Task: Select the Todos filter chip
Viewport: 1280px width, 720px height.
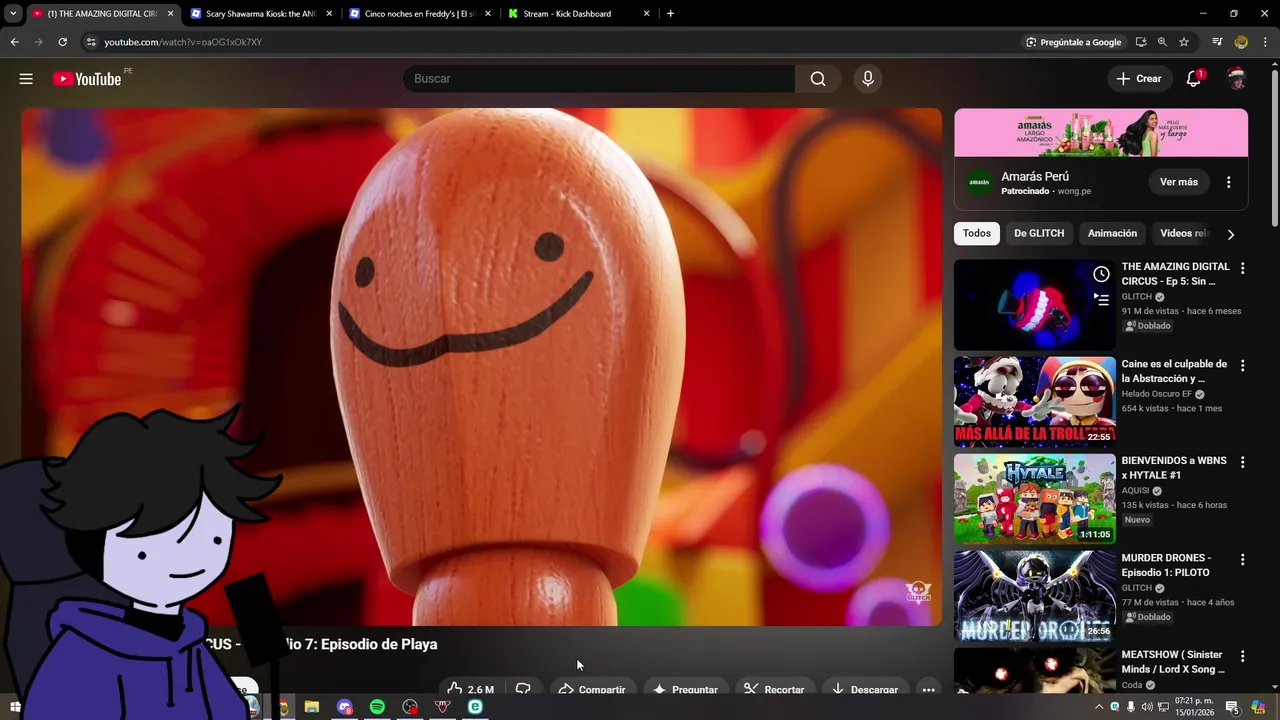Action: pyautogui.click(x=977, y=233)
